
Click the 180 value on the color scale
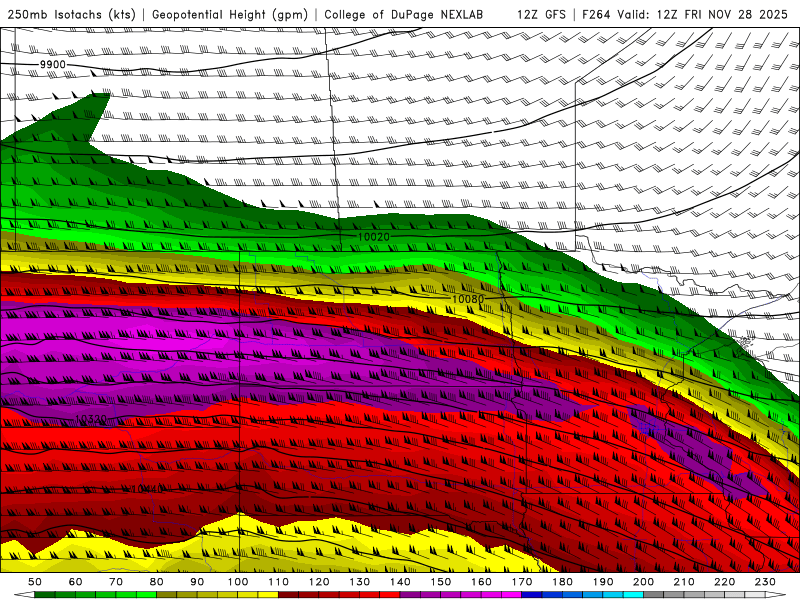(562, 582)
